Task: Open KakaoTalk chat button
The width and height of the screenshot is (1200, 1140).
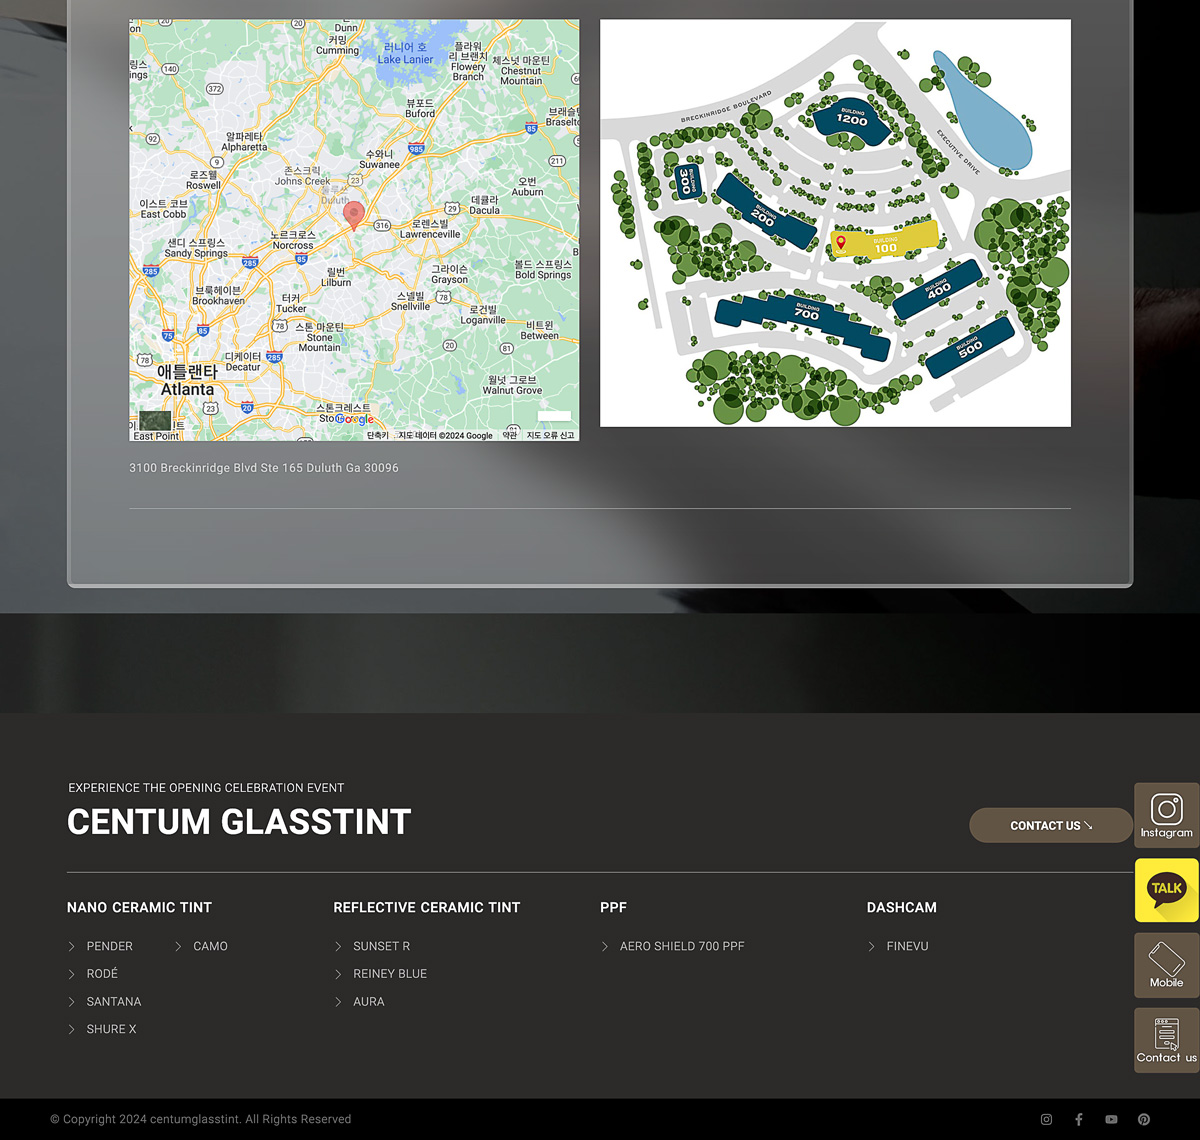Action: (1166, 890)
